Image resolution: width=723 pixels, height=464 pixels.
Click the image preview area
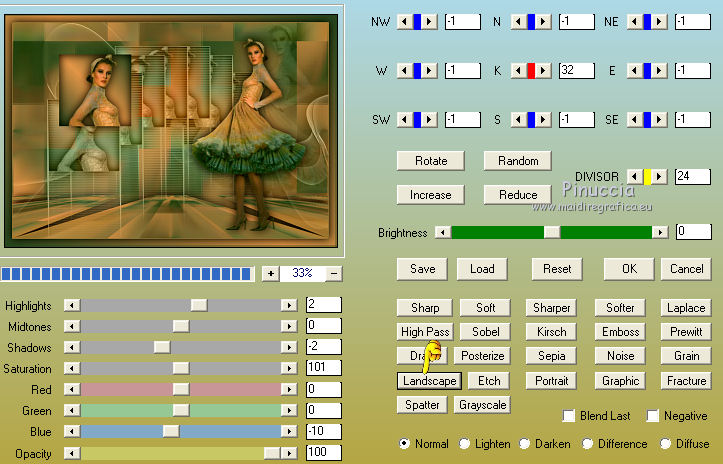coord(171,131)
